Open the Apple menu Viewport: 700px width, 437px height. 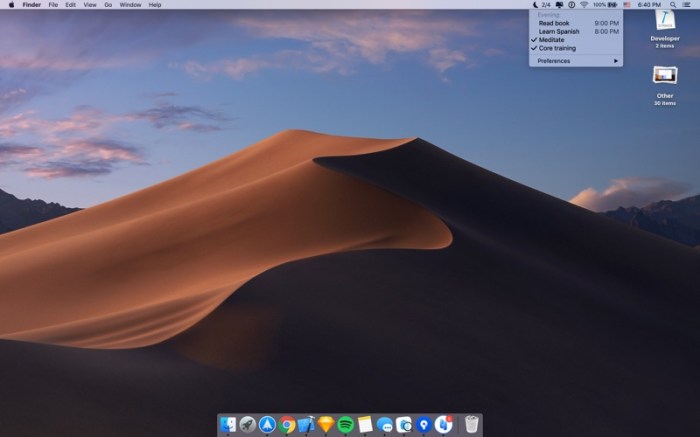[9, 5]
